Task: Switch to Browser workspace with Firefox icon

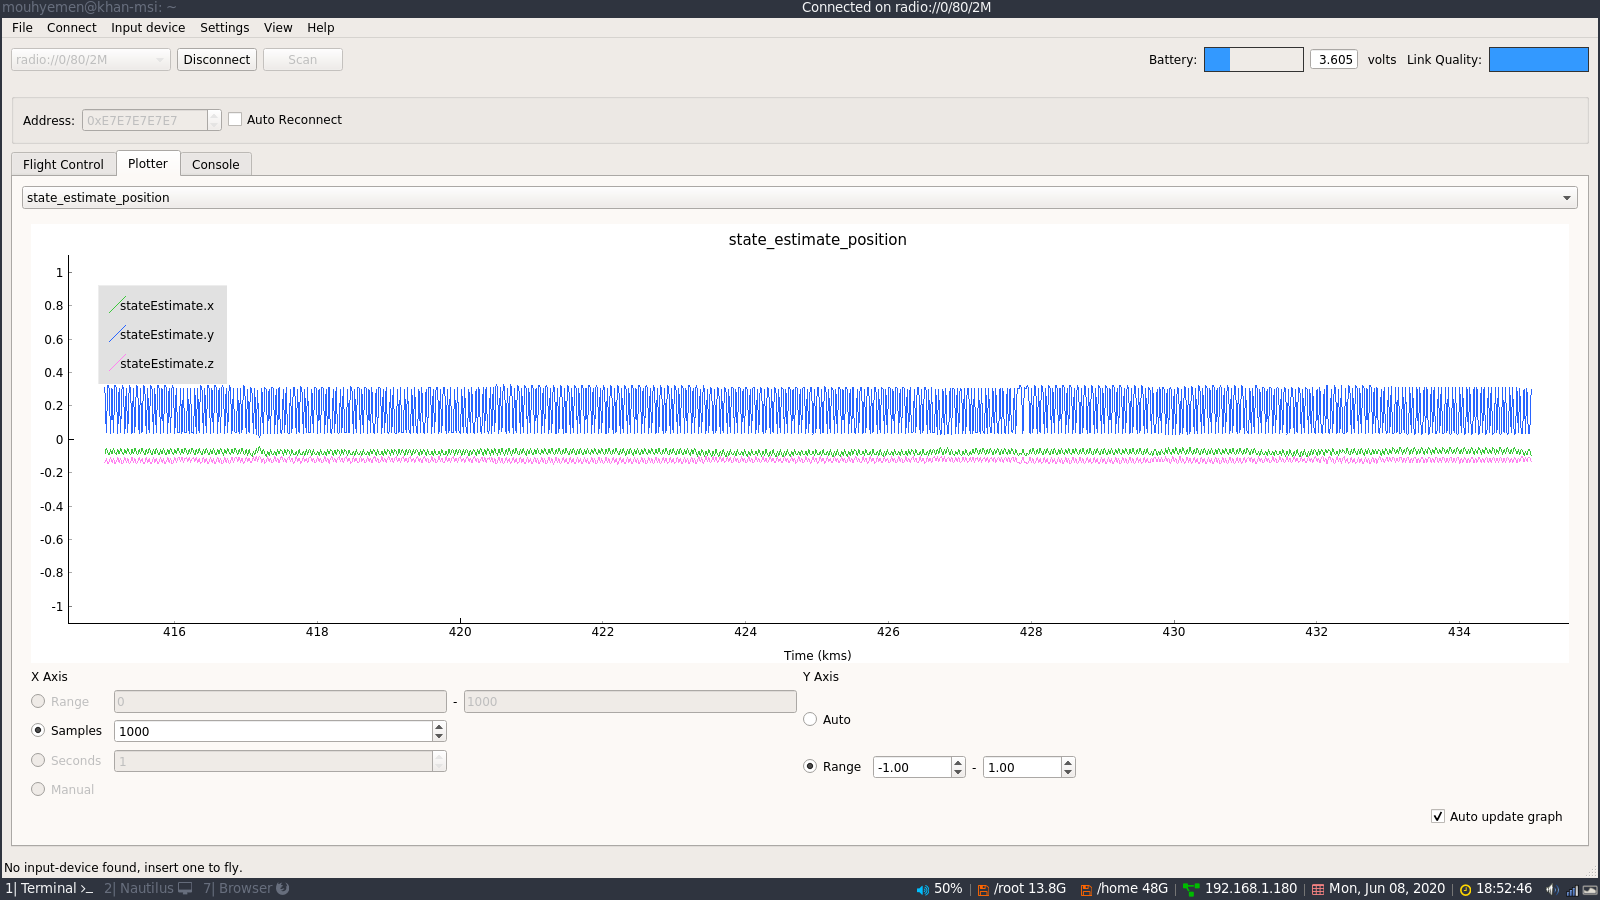Action: 246,888
